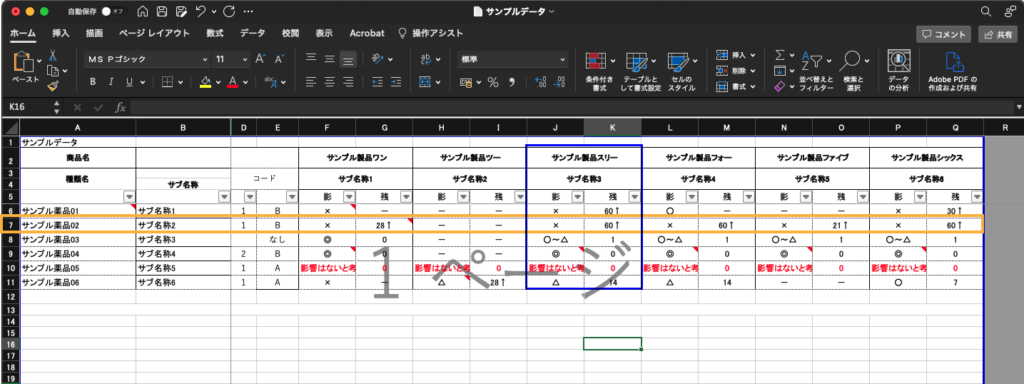Toggle align text left
This screenshot has height=384, width=1024.
point(311,82)
